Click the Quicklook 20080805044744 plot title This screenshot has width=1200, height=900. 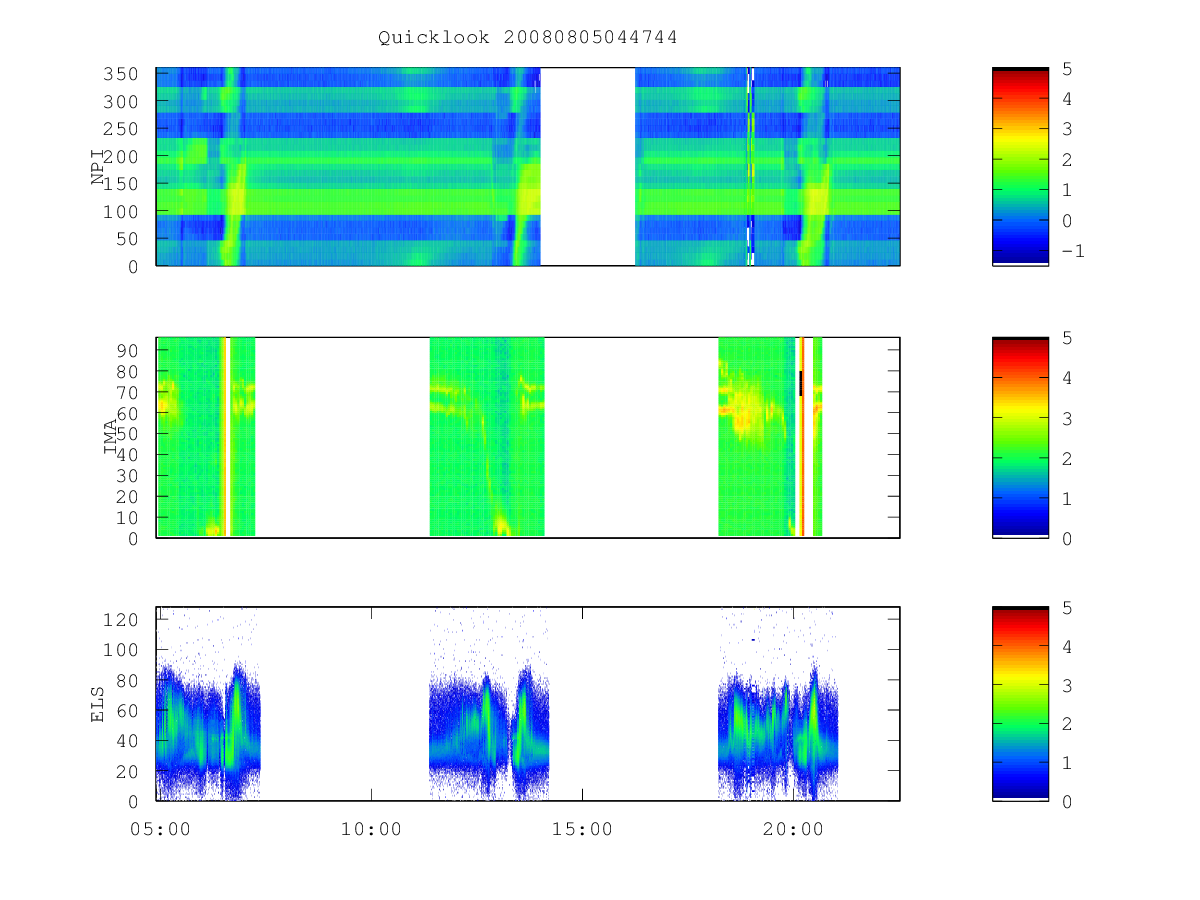[528, 37]
